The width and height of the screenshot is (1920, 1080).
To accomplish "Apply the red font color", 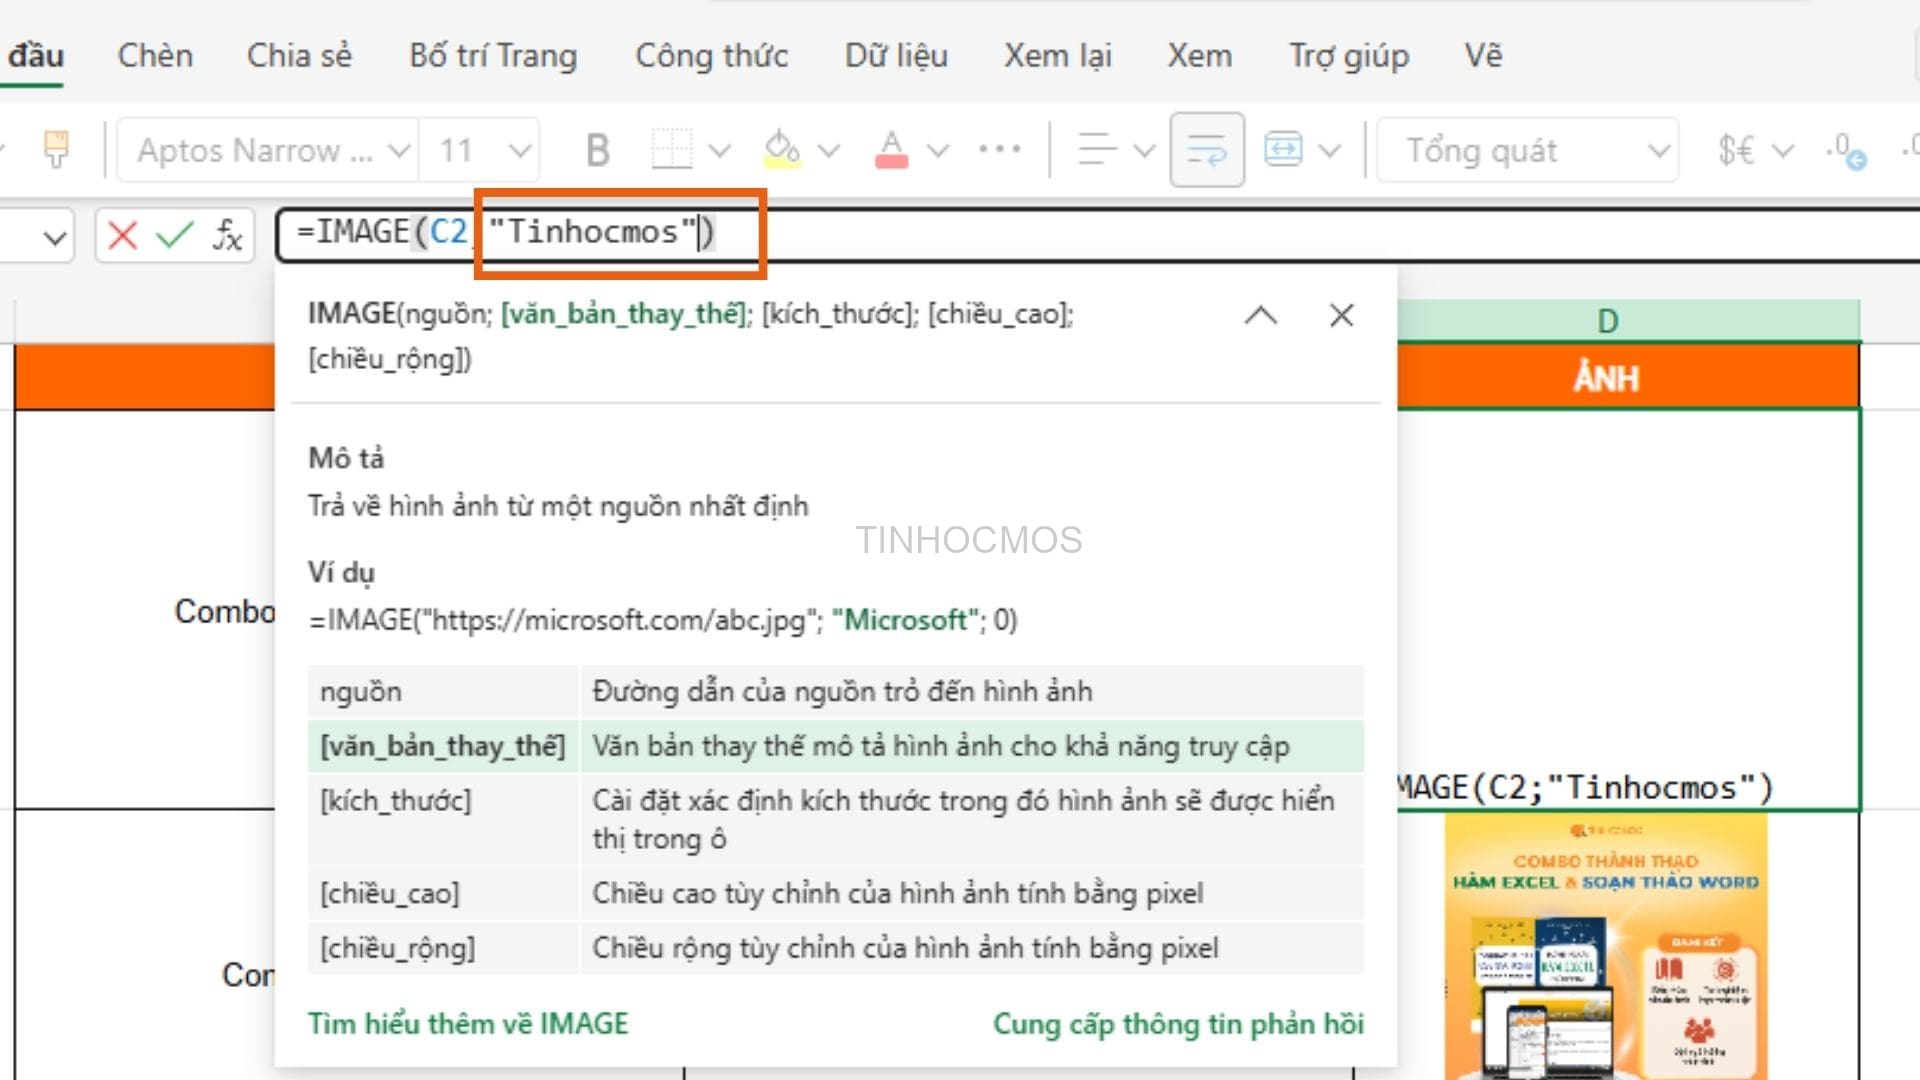I will point(891,150).
